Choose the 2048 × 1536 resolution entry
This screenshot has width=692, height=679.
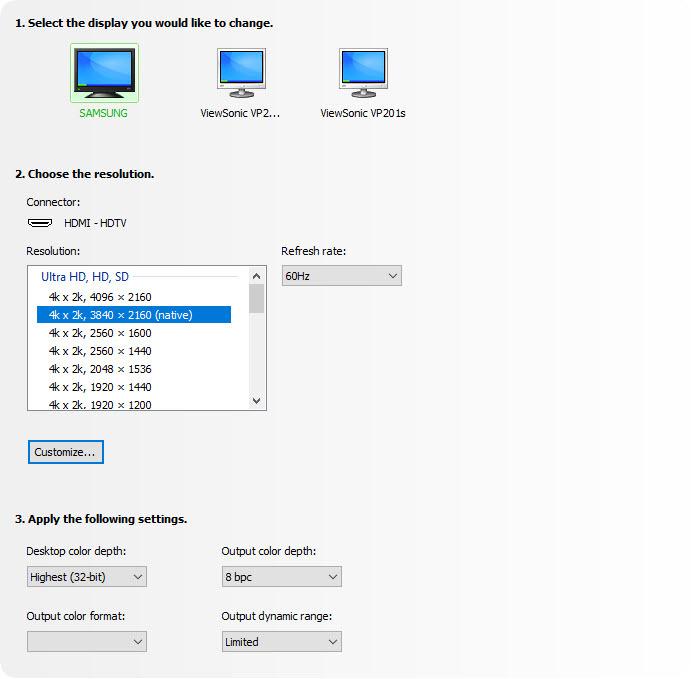pyautogui.click(x=100, y=369)
